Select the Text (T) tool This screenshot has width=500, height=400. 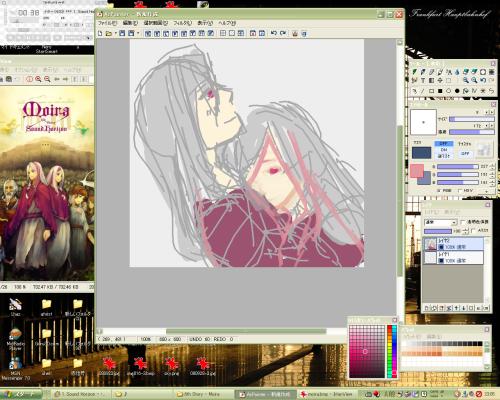[x=423, y=80]
